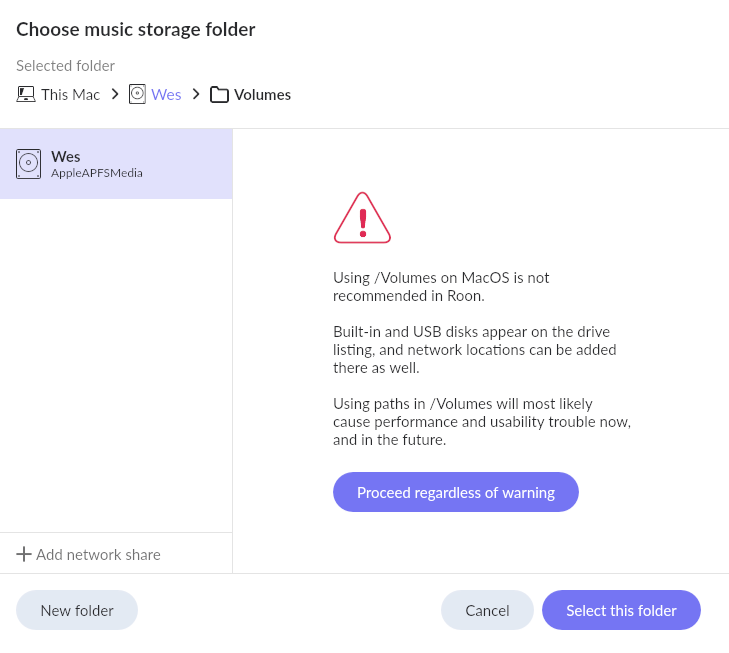Click the Wes disk icon in breadcrumb path
Viewport: 729px width, 653px height.
137,94
